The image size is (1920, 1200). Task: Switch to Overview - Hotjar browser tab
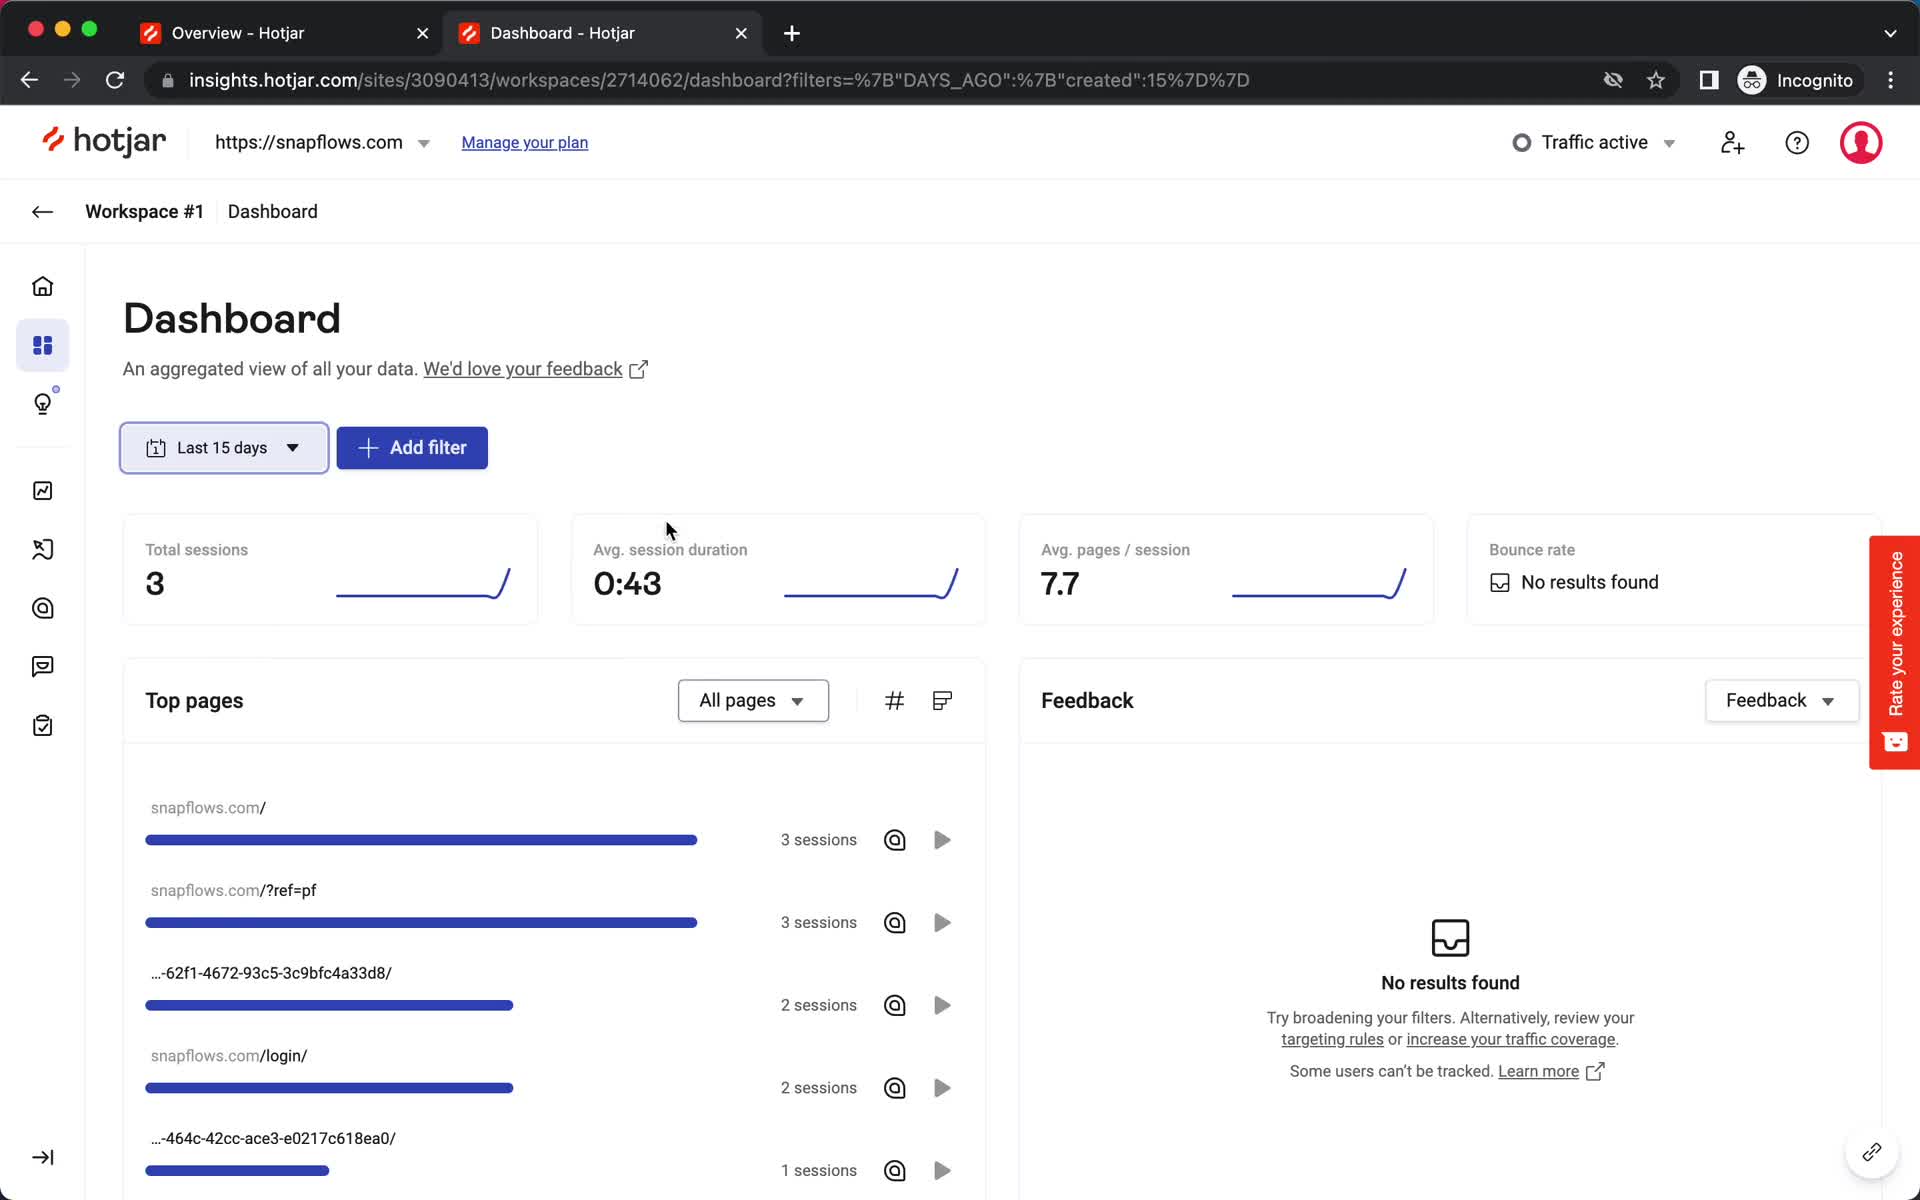click(x=283, y=33)
